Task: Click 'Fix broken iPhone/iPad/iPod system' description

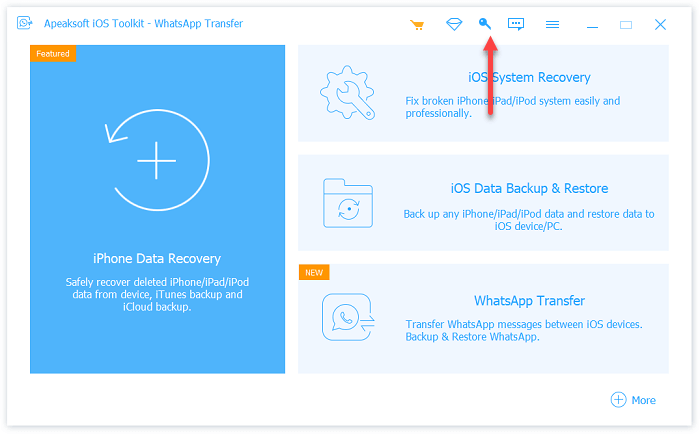Action: click(x=512, y=107)
